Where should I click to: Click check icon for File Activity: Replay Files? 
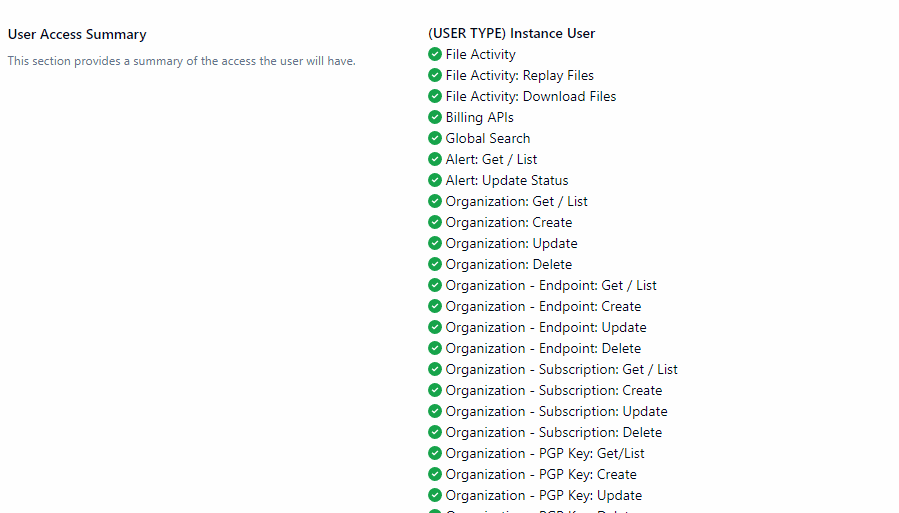point(435,75)
